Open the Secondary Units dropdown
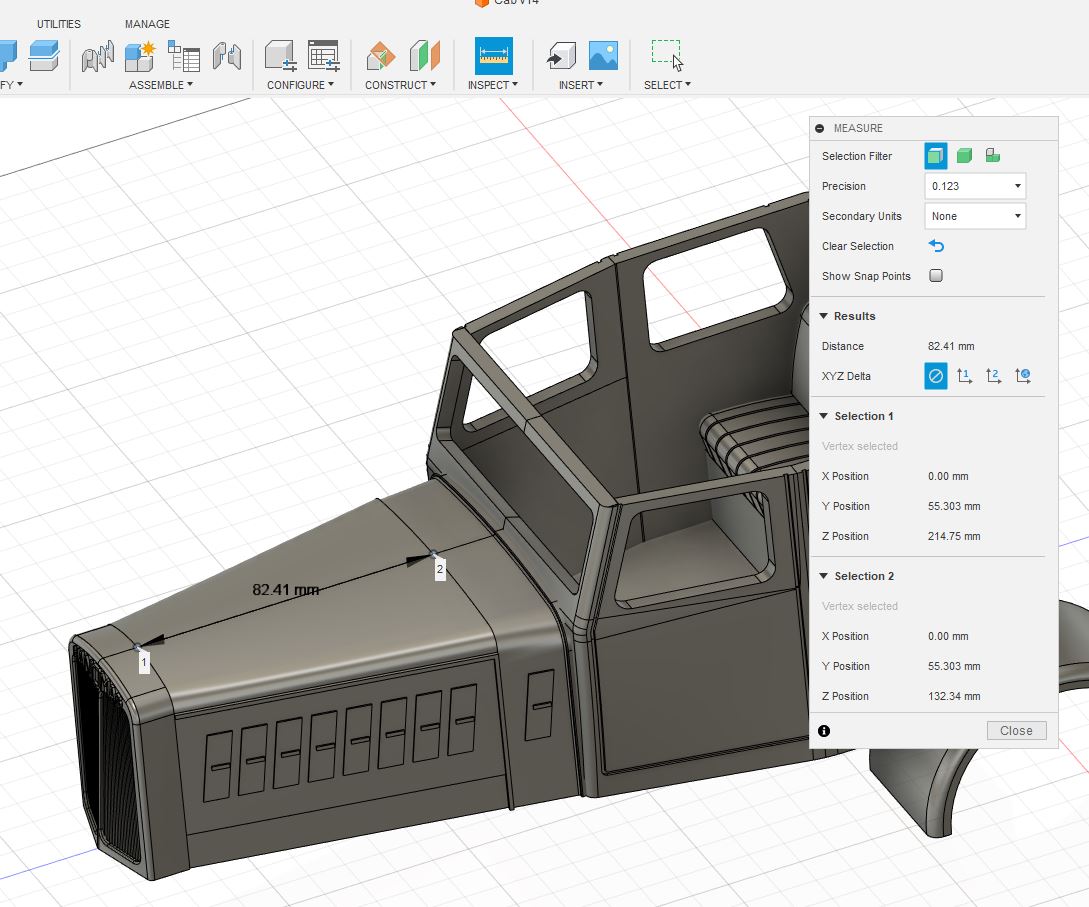Screen dimensions: 1089x907 pos(975,216)
